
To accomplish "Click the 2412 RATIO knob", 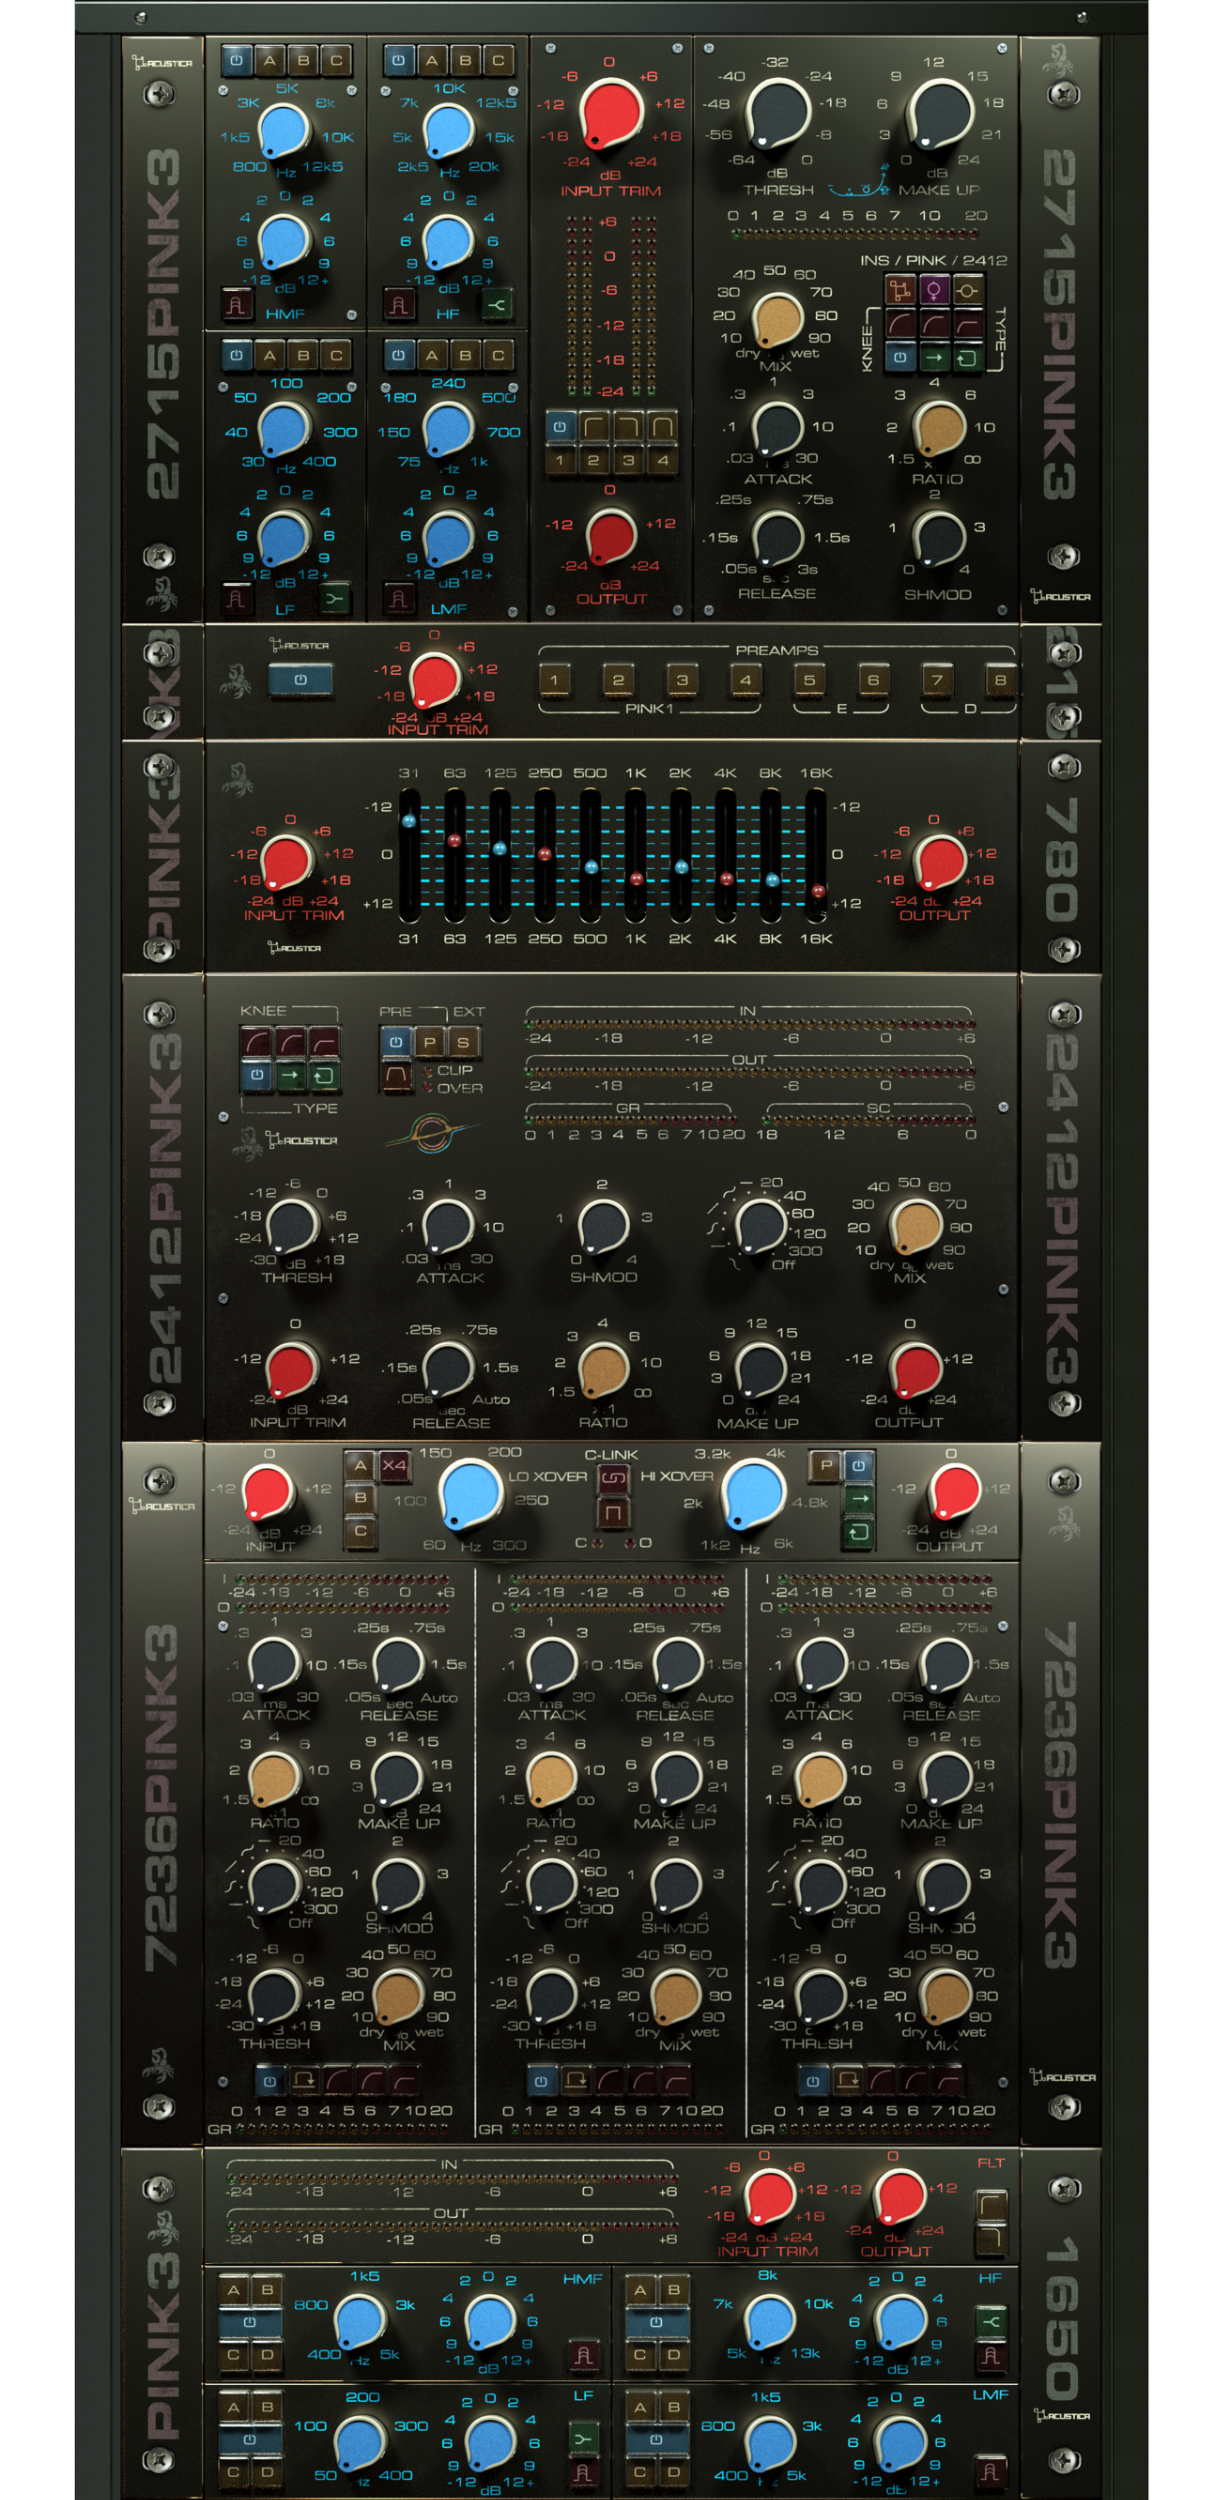I will click(603, 1368).
